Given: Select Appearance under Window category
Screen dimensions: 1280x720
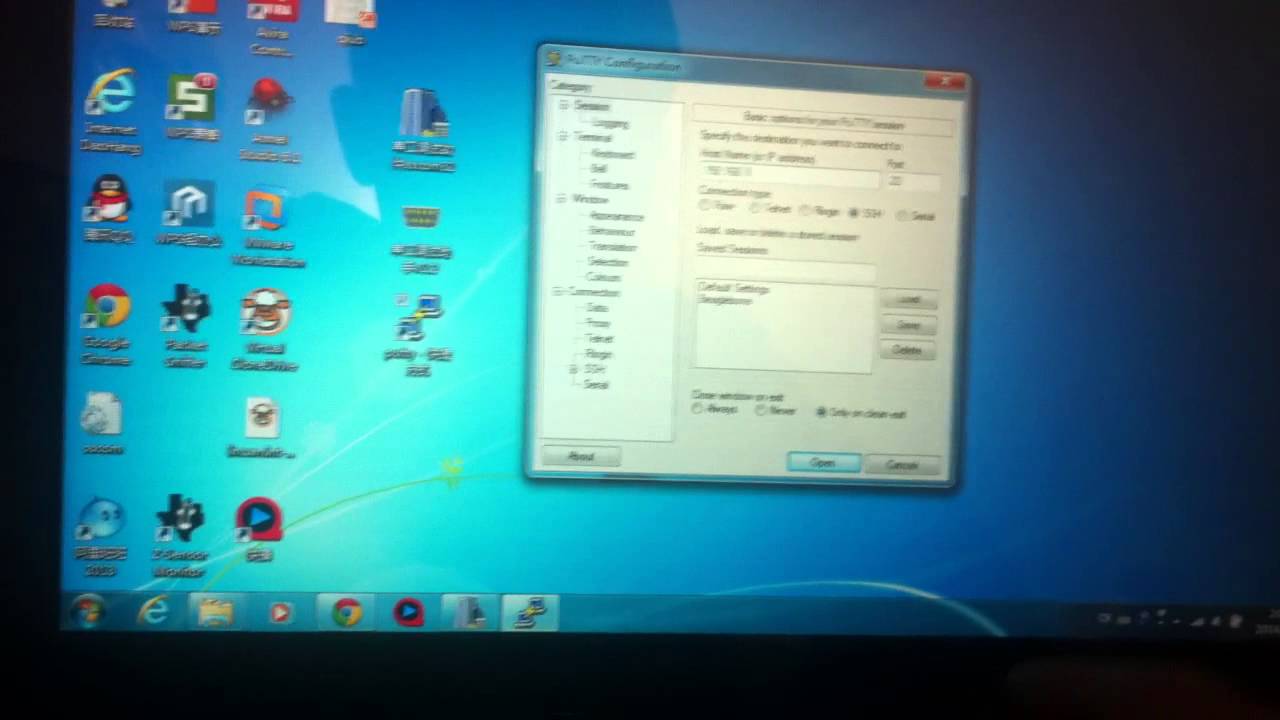Looking at the screenshot, I should [x=616, y=216].
